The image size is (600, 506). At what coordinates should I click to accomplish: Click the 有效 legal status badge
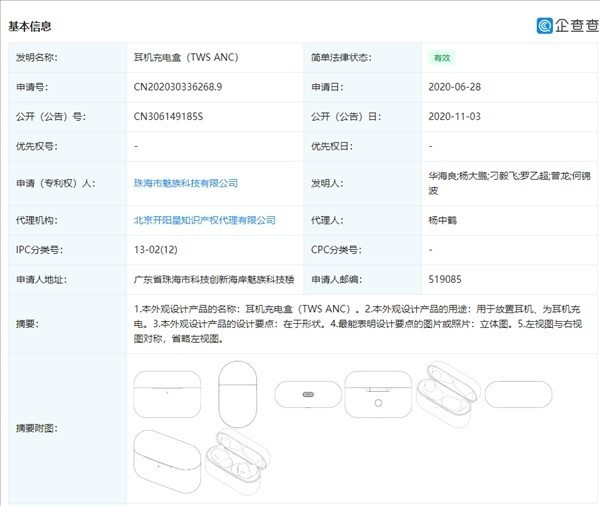(x=442, y=58)
